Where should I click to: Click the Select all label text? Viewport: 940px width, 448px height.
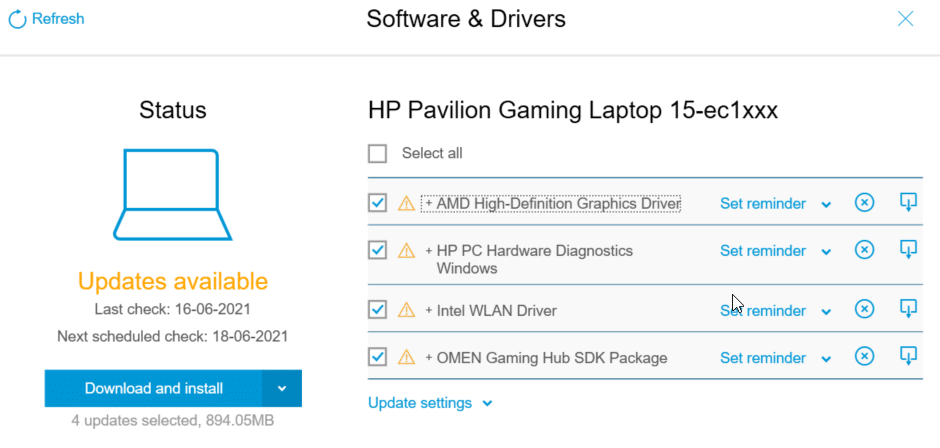pyautogui.click(x=432, y=154)
